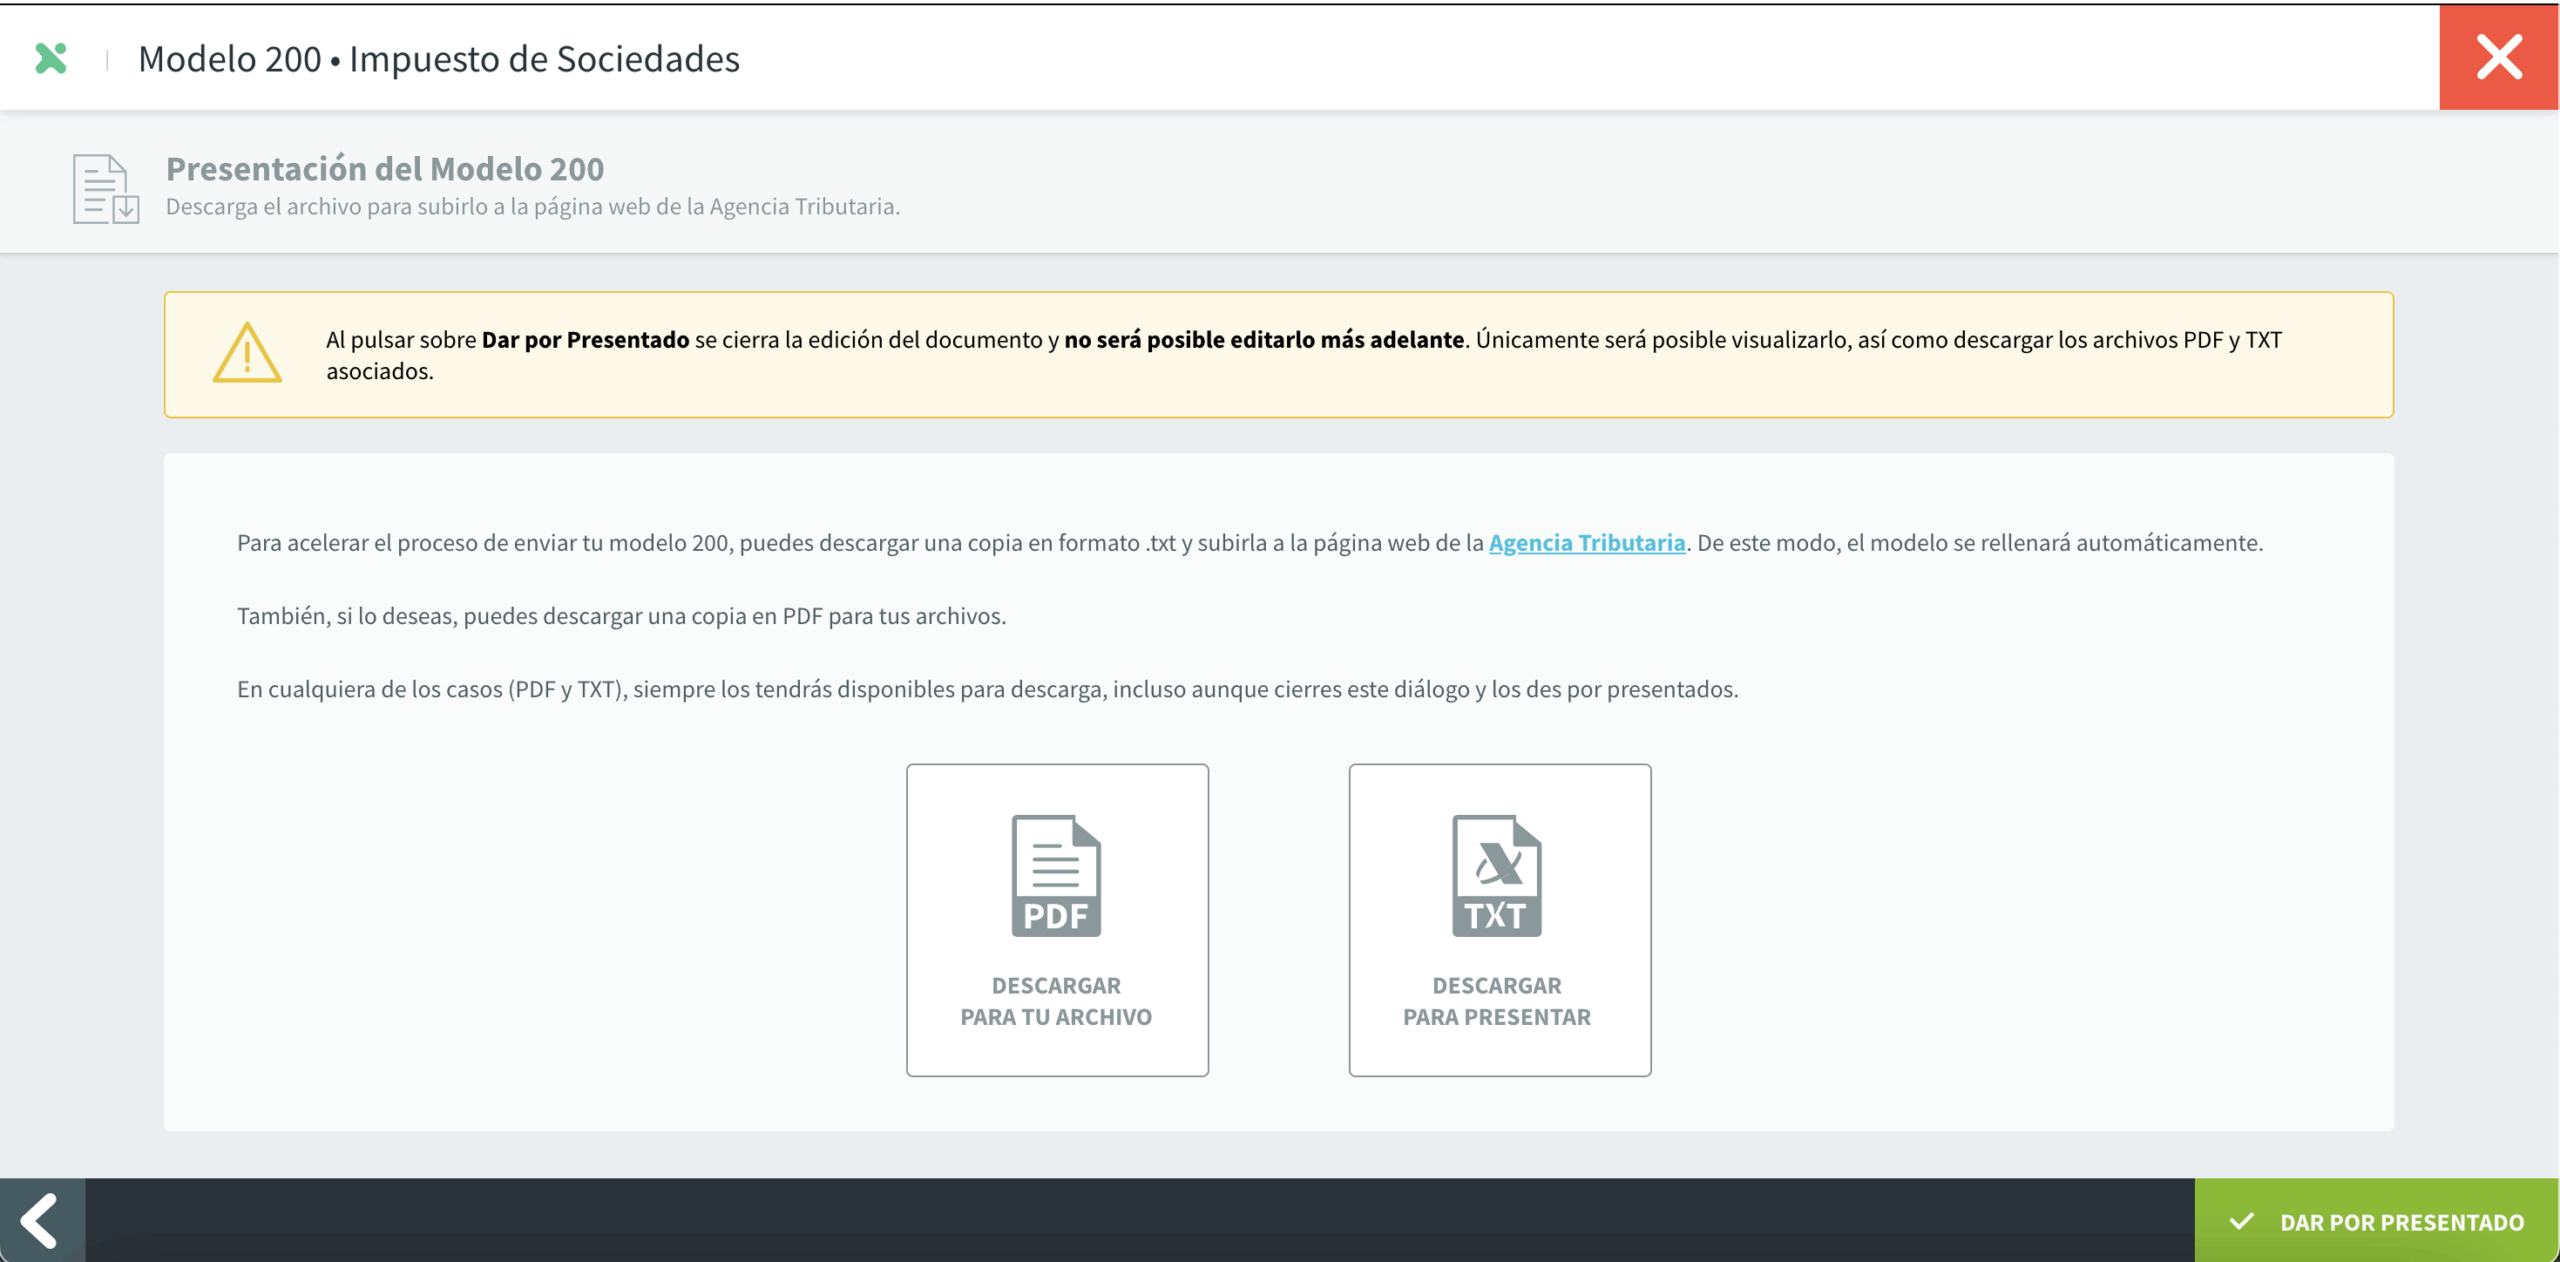The image size is (2560, 1262).
Task: Click the checkmark icon in the green button
Action: tap(2242, 1221)
